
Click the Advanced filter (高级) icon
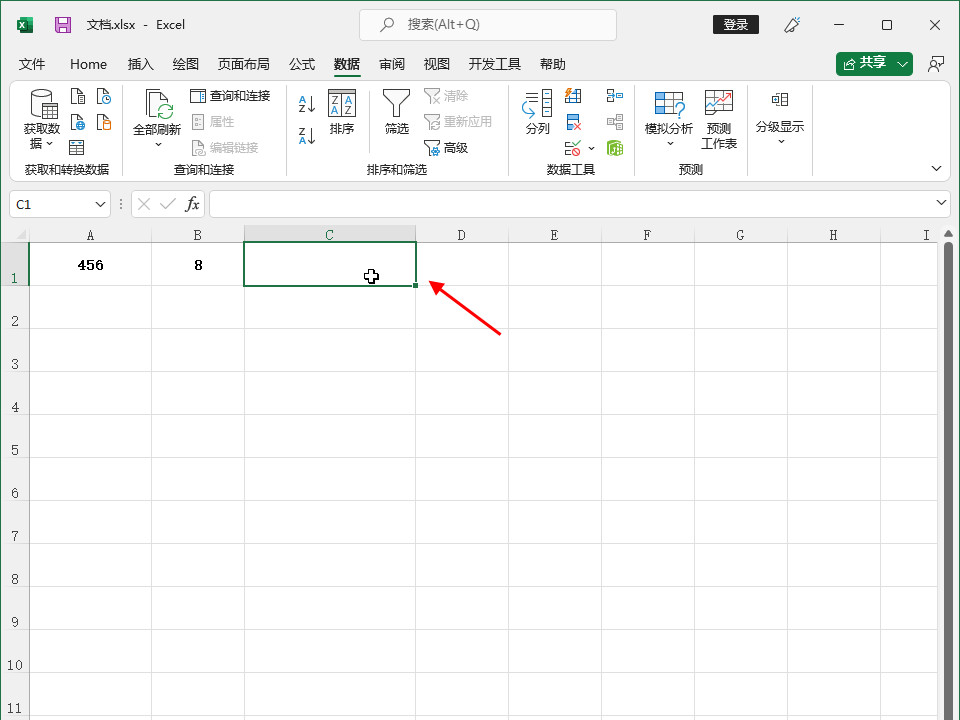click(446, 148)
